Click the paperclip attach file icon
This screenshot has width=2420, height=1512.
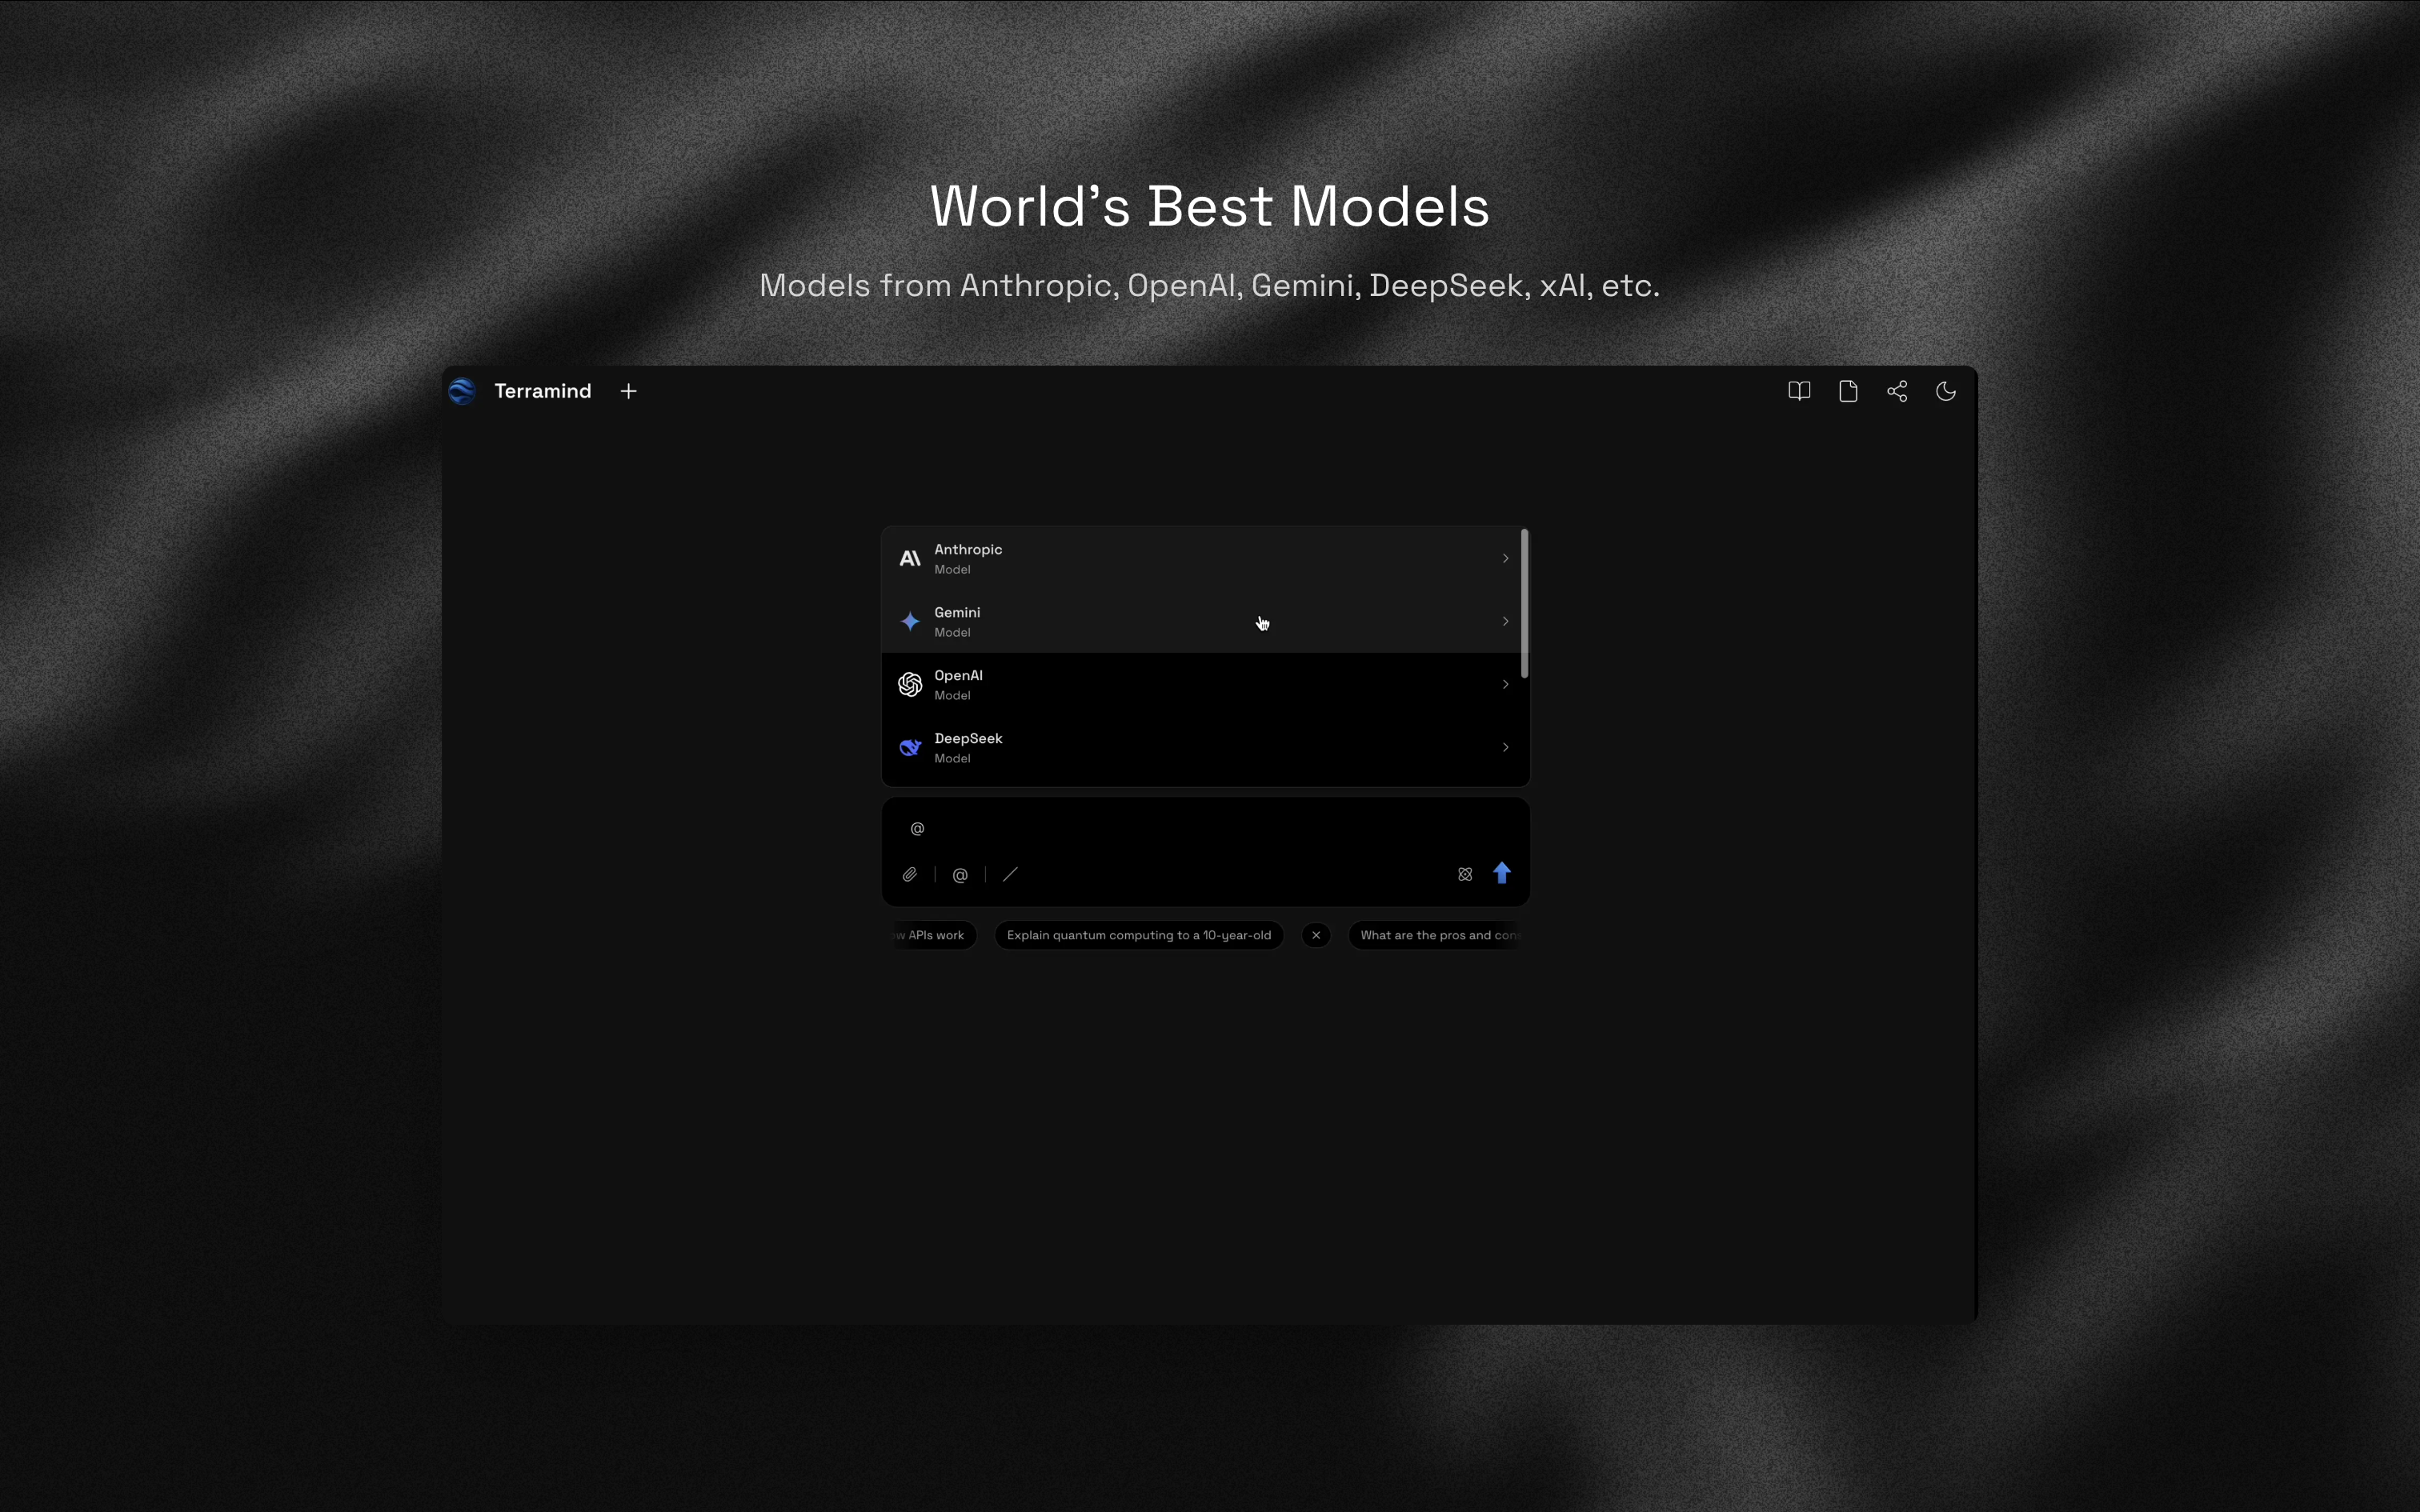pos(909,875)
